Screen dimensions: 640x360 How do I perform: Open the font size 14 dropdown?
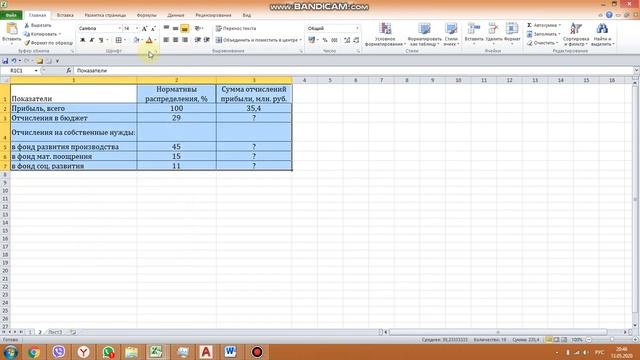pyautogui.click(x=137, y=29)
